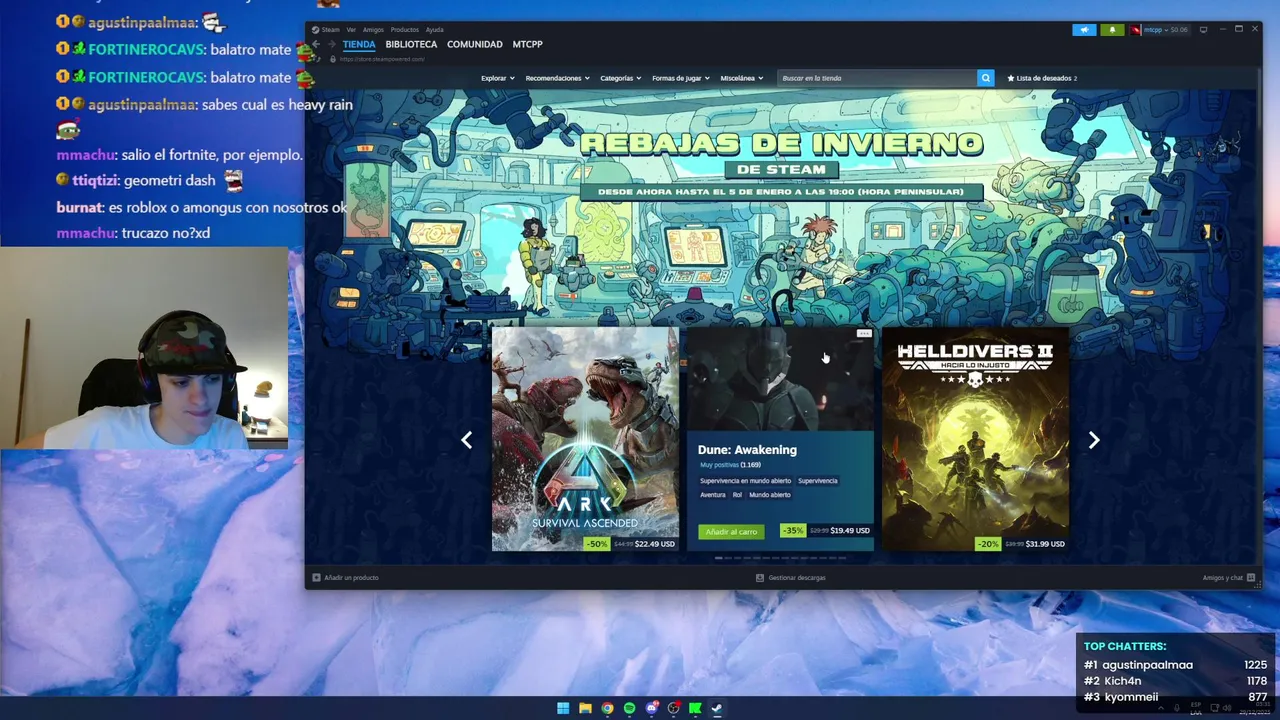This screenshot has height=720, width=1280.
Task: Open OBS Studio from the taskbar
Action: click(x=673, y=708)
